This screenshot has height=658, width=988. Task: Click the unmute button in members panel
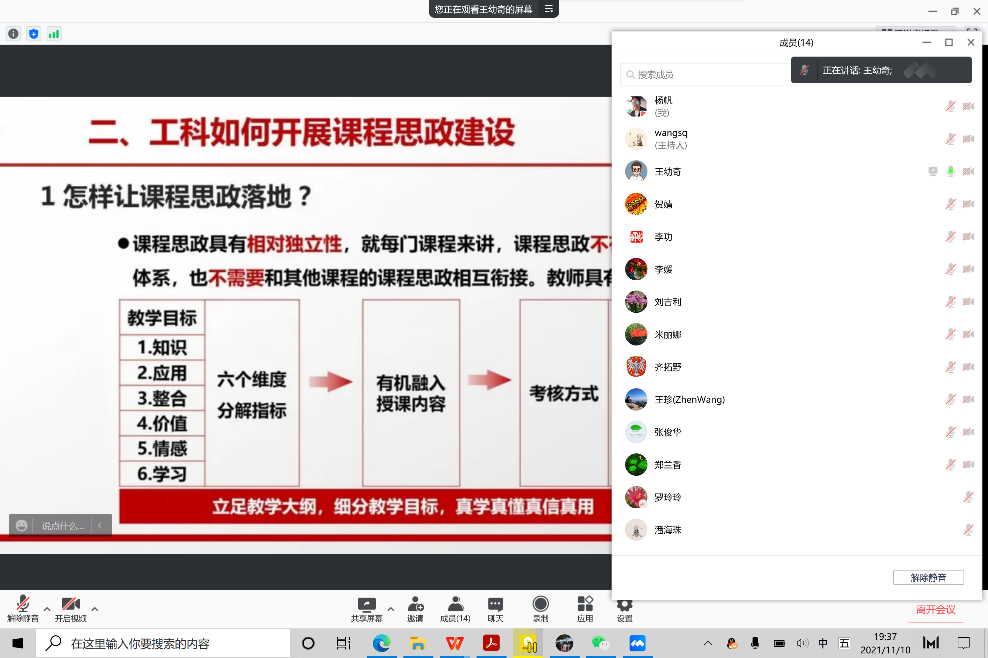928,577
